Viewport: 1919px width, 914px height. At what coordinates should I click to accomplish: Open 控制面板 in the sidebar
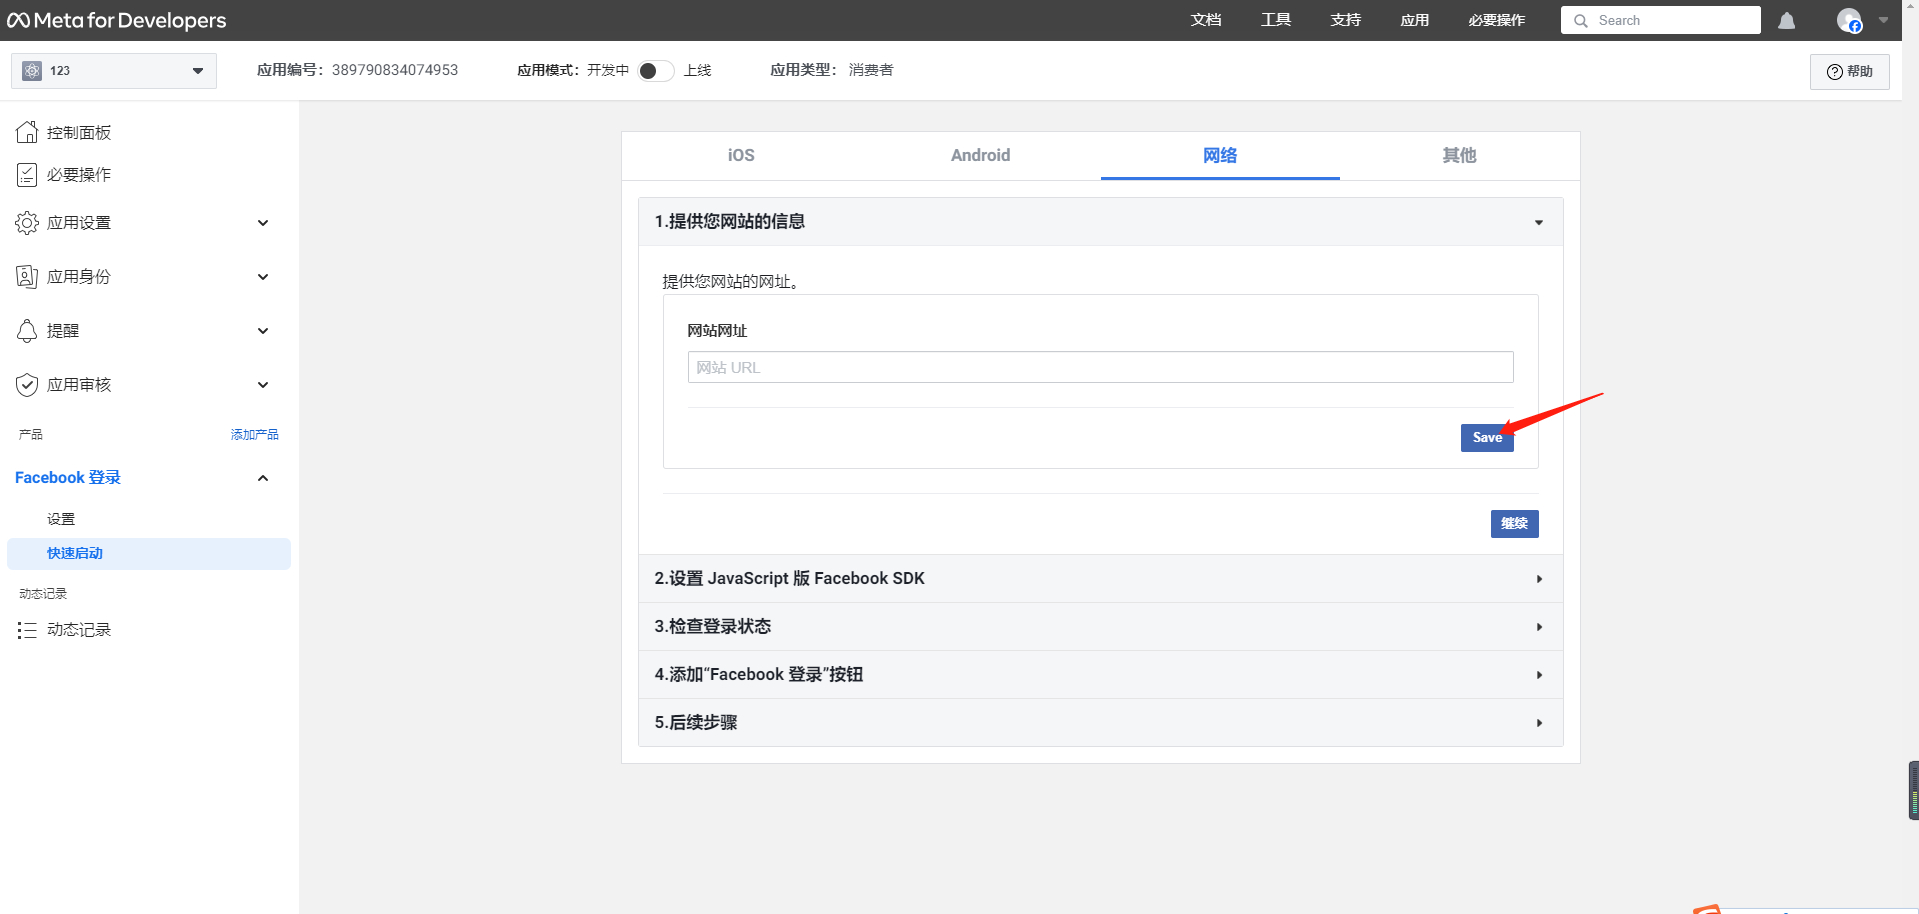[79, 133]
